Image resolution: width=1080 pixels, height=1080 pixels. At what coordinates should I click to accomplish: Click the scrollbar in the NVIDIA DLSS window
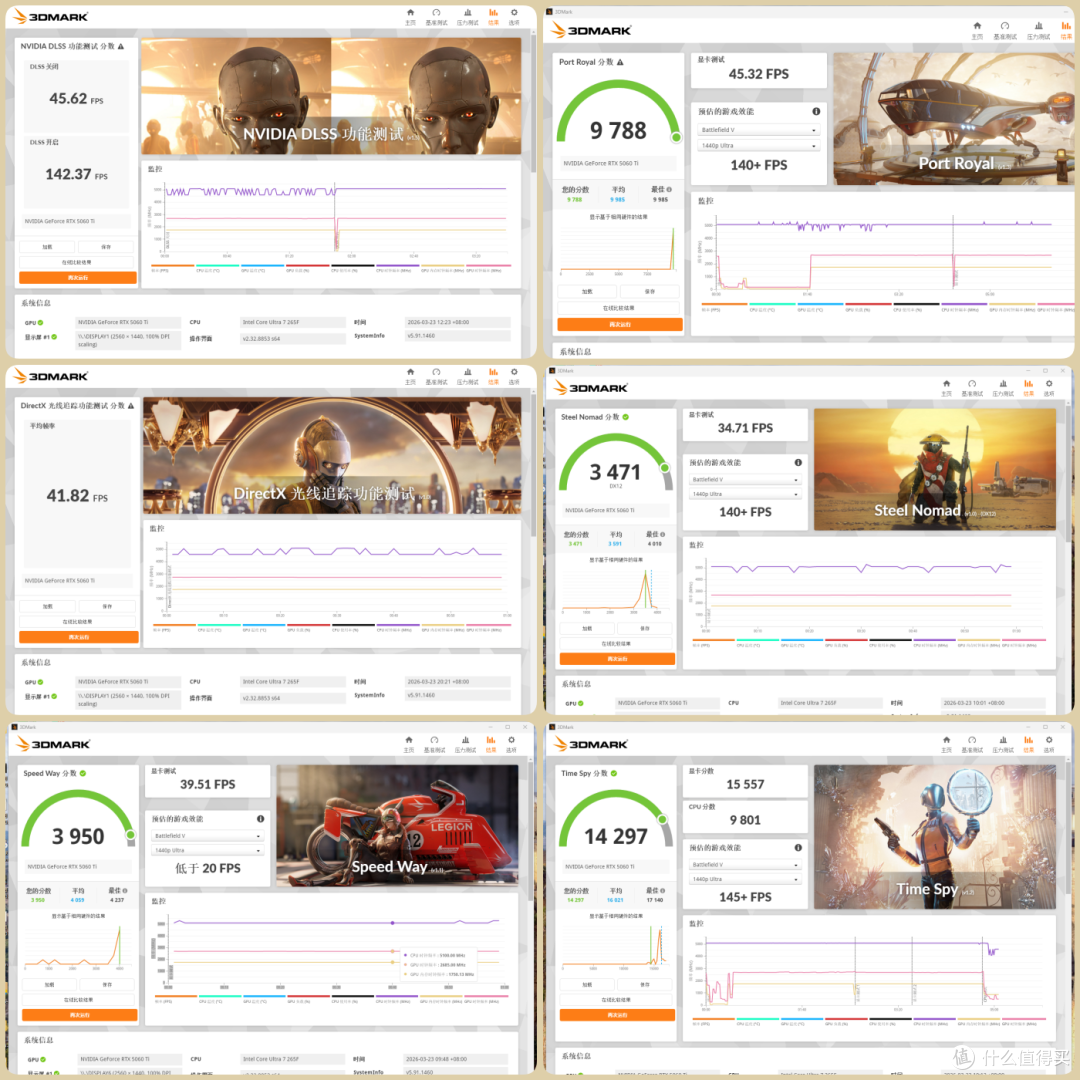click(533, 103)
